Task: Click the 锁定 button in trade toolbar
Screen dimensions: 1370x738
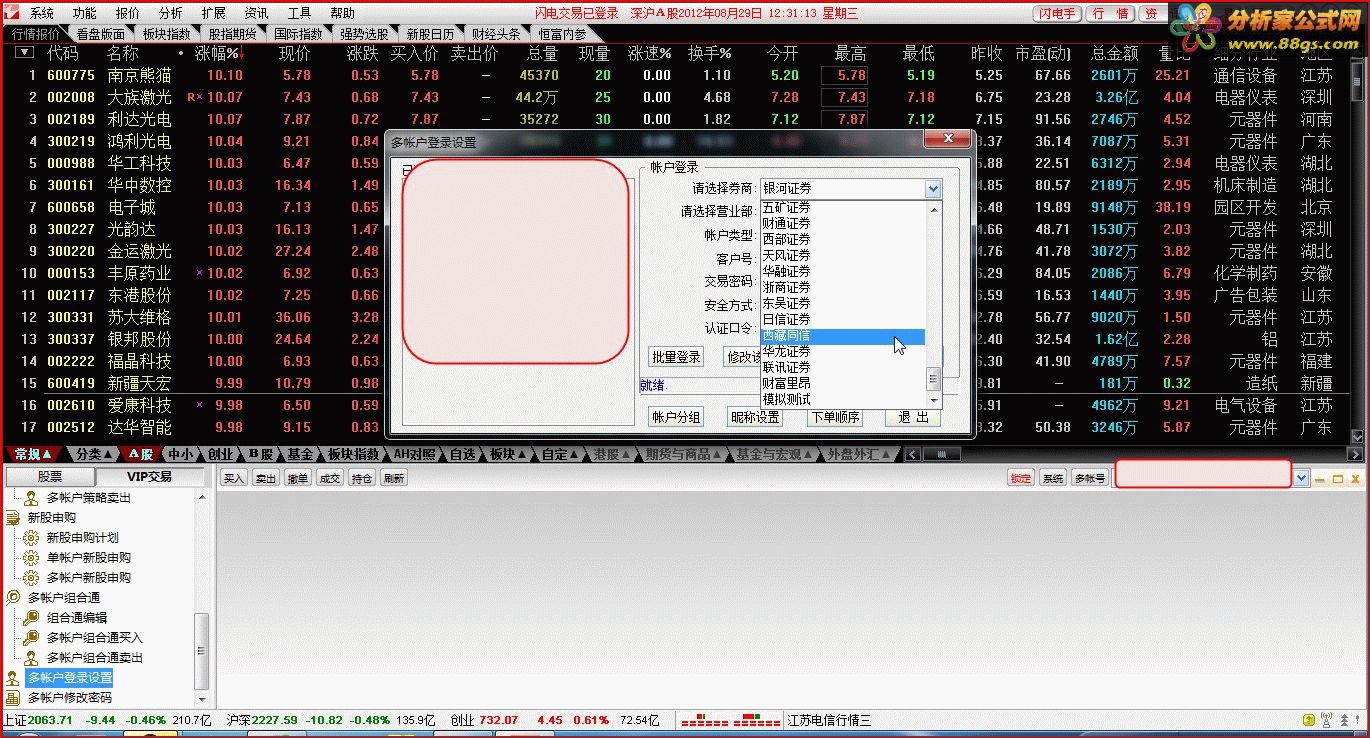Action: click(x=1020, y=478)
